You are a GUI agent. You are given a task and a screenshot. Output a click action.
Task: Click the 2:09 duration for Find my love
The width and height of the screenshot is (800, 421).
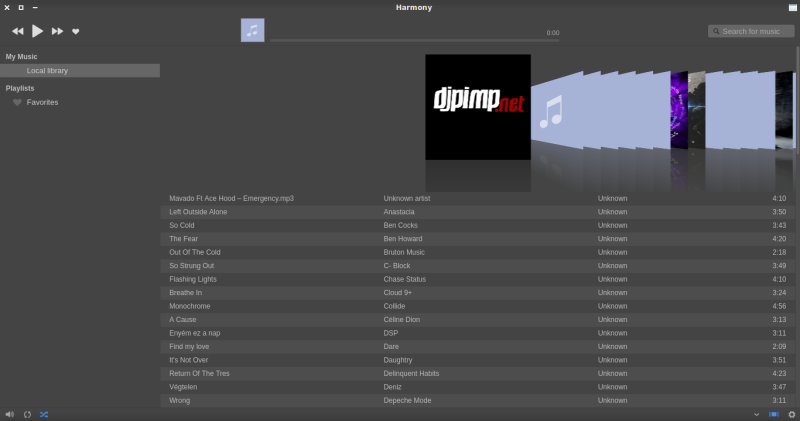(779, 346)
